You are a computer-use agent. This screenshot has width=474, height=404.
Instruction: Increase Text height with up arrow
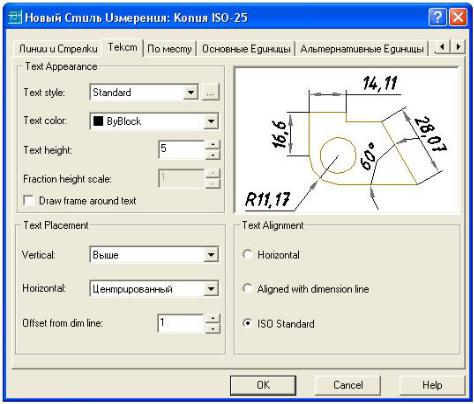213,145
